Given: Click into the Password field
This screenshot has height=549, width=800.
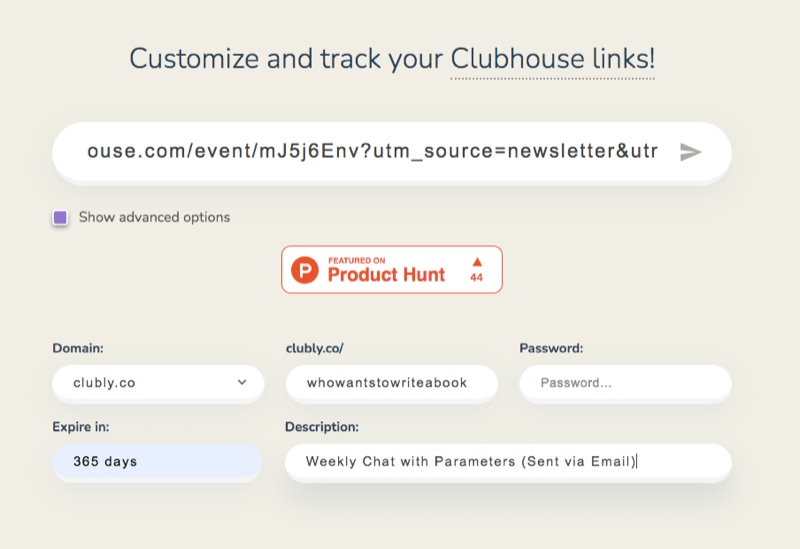Looking at the screenshot, I should pyautogui.click(x=626, y=383).
